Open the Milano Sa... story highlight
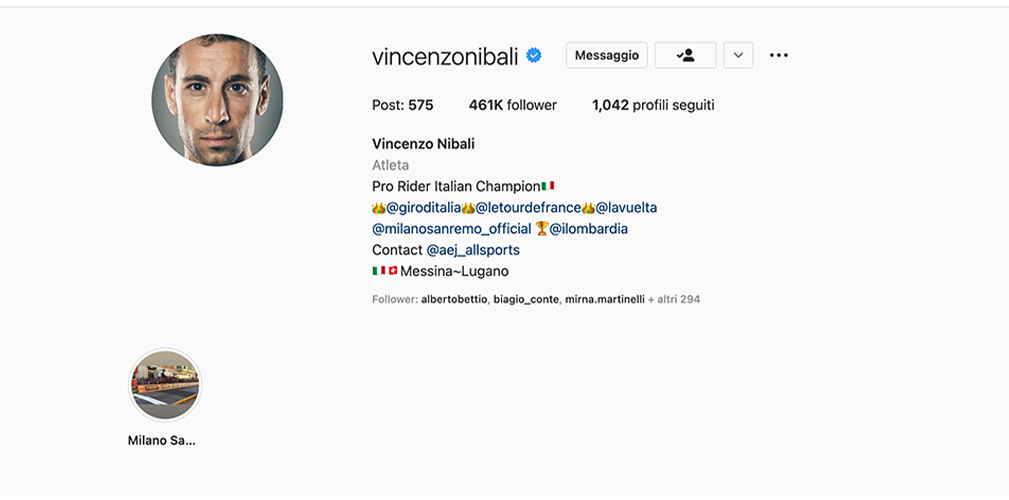The width and height of the screenshot is (1009, 500). [165, 385]
